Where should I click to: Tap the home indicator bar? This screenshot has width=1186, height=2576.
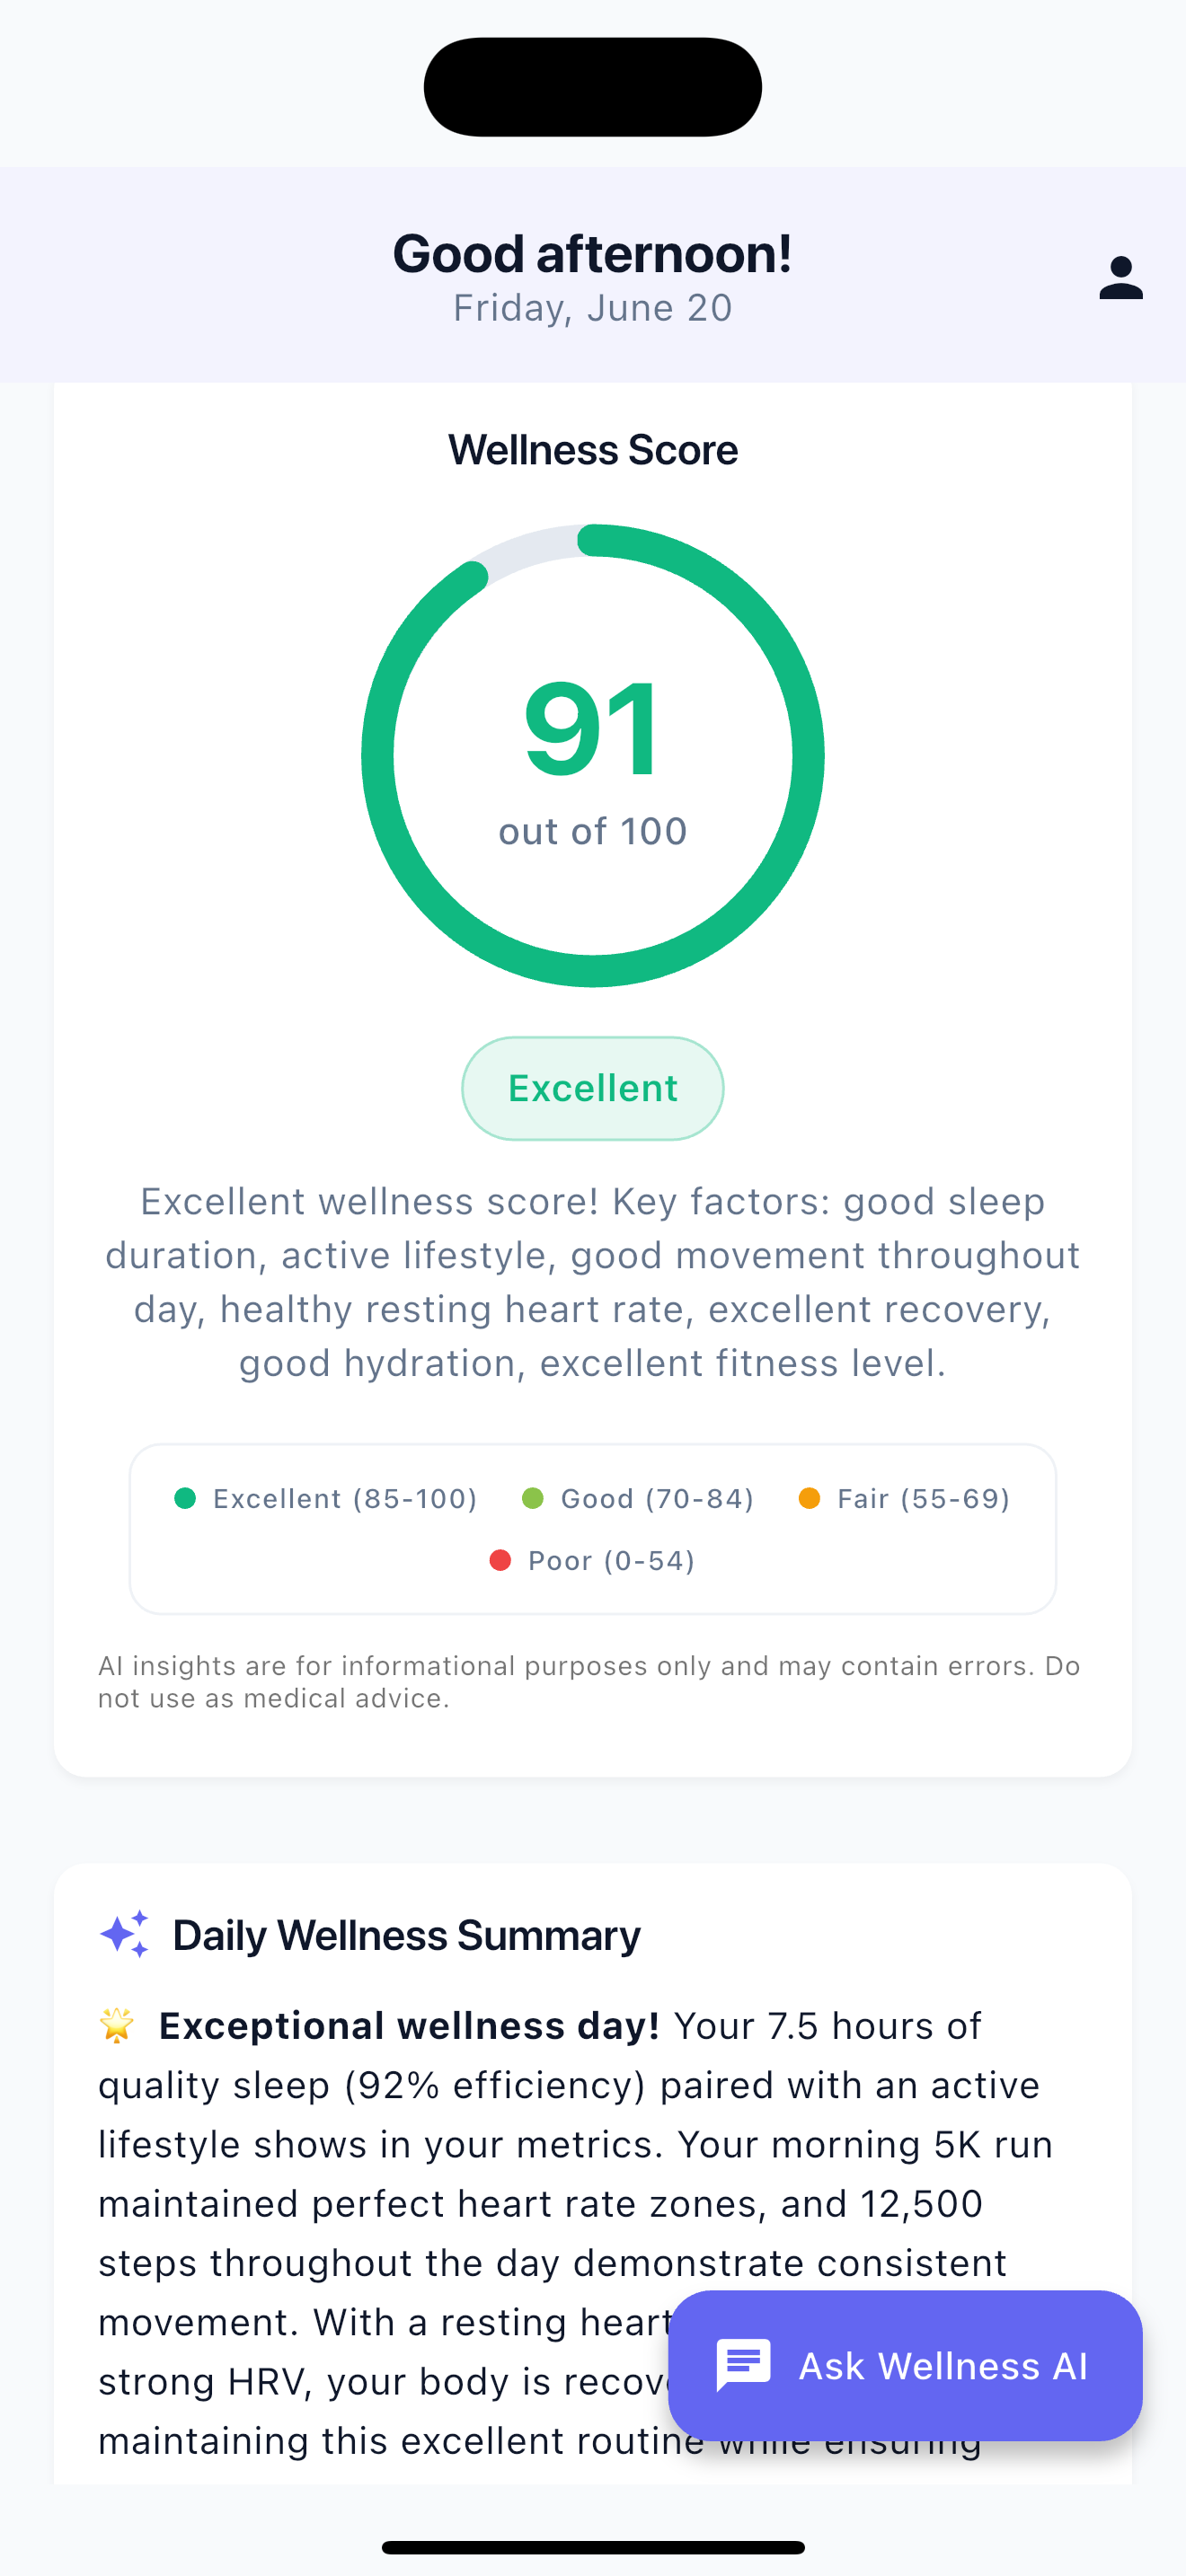[592, 2547]
